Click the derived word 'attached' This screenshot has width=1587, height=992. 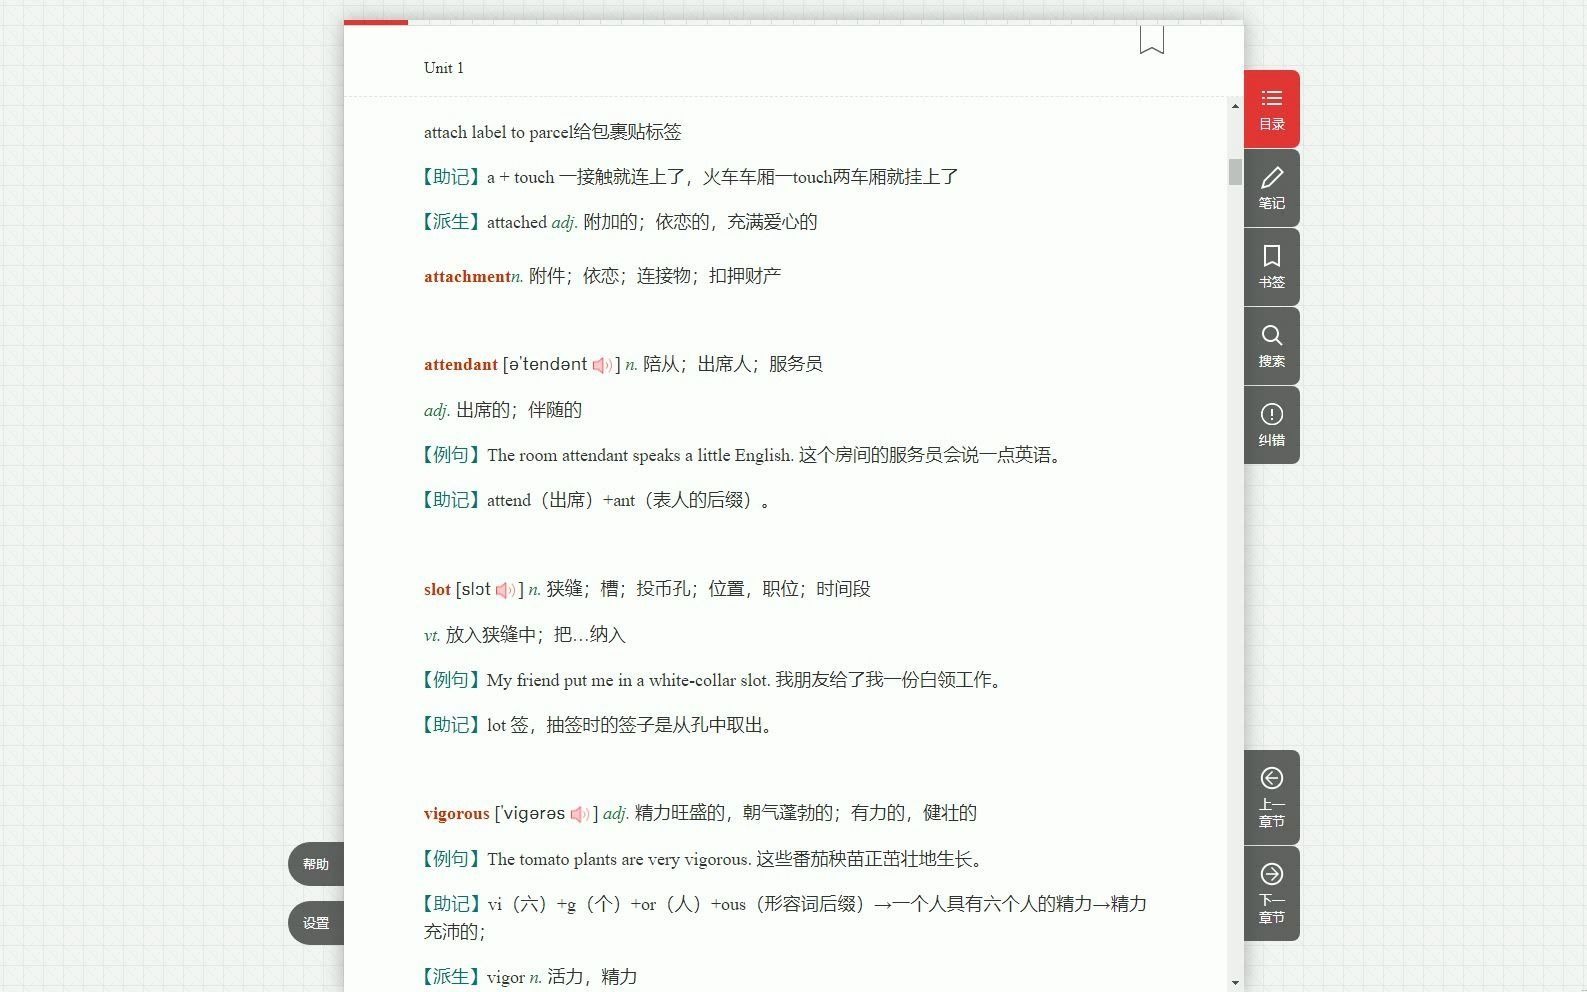pyautogui.click(x=517, y=222)
